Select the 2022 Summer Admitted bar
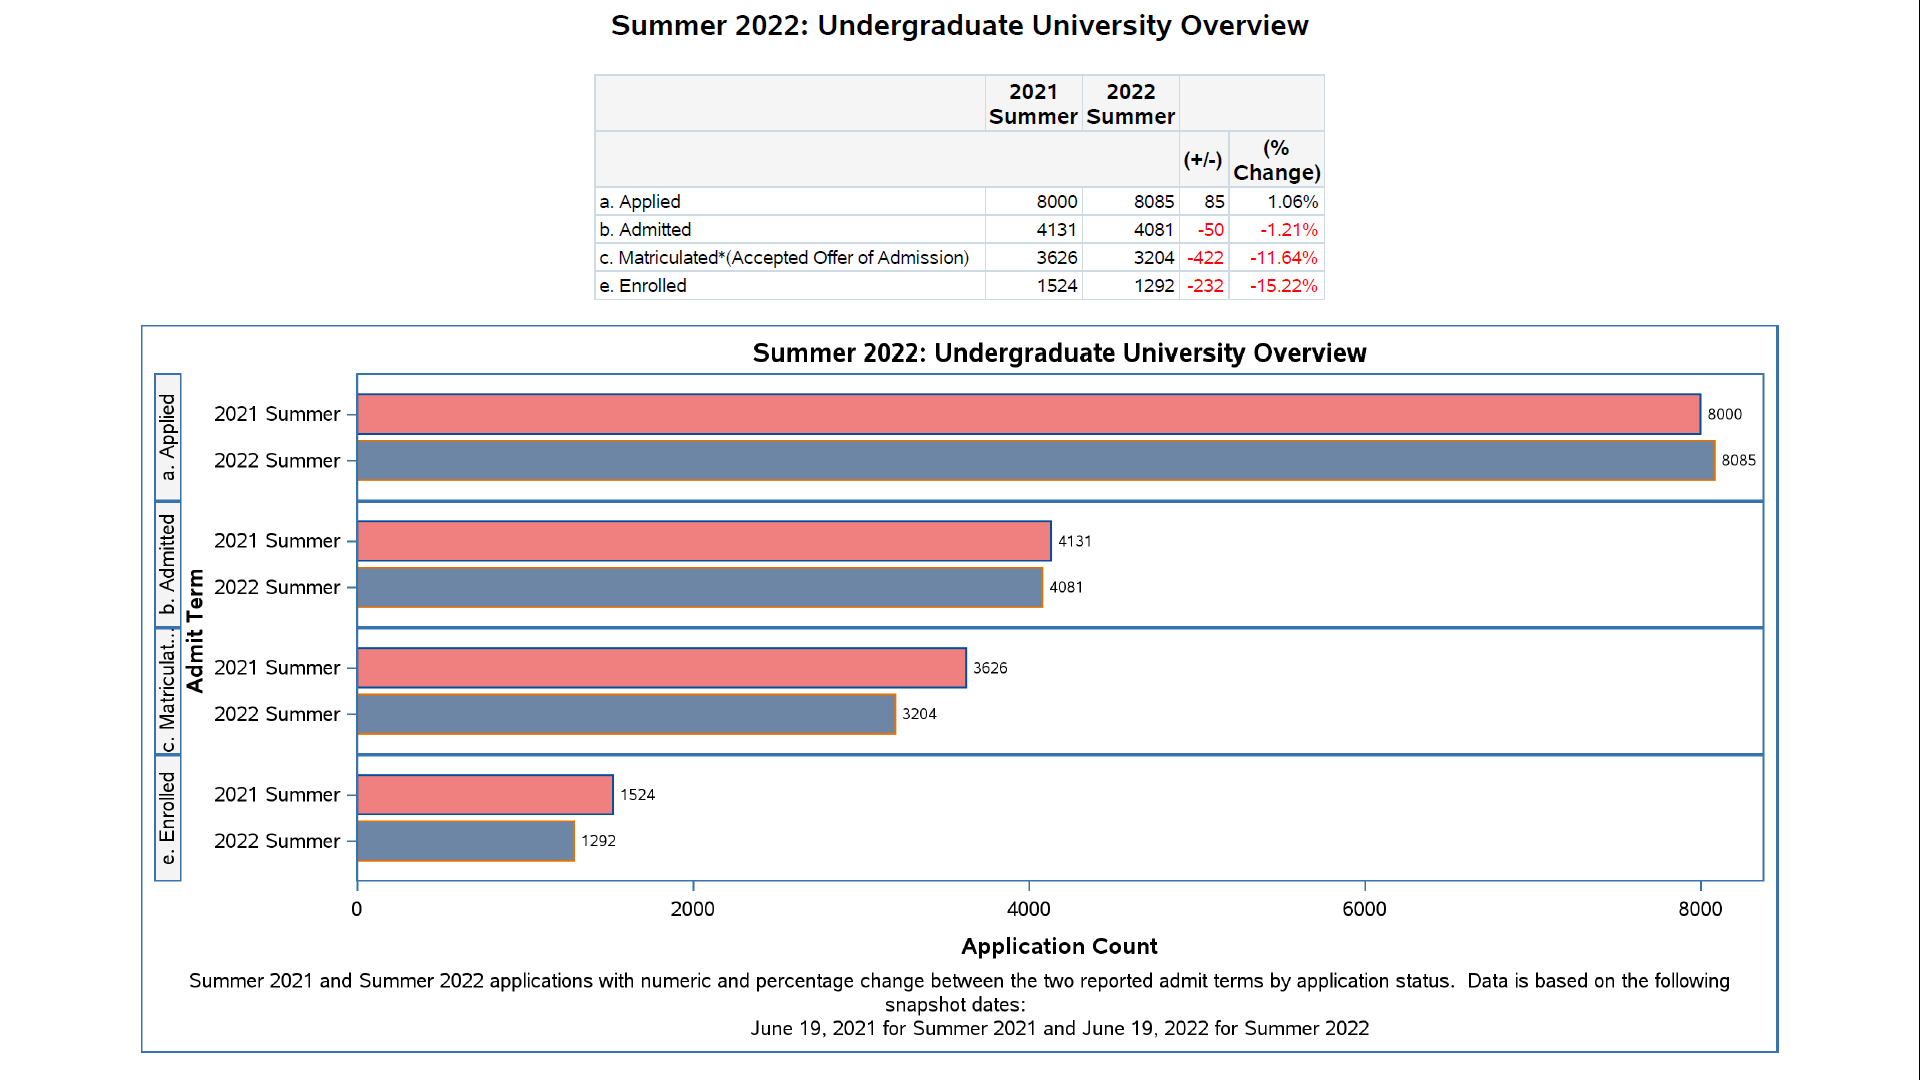 [699, 587]
